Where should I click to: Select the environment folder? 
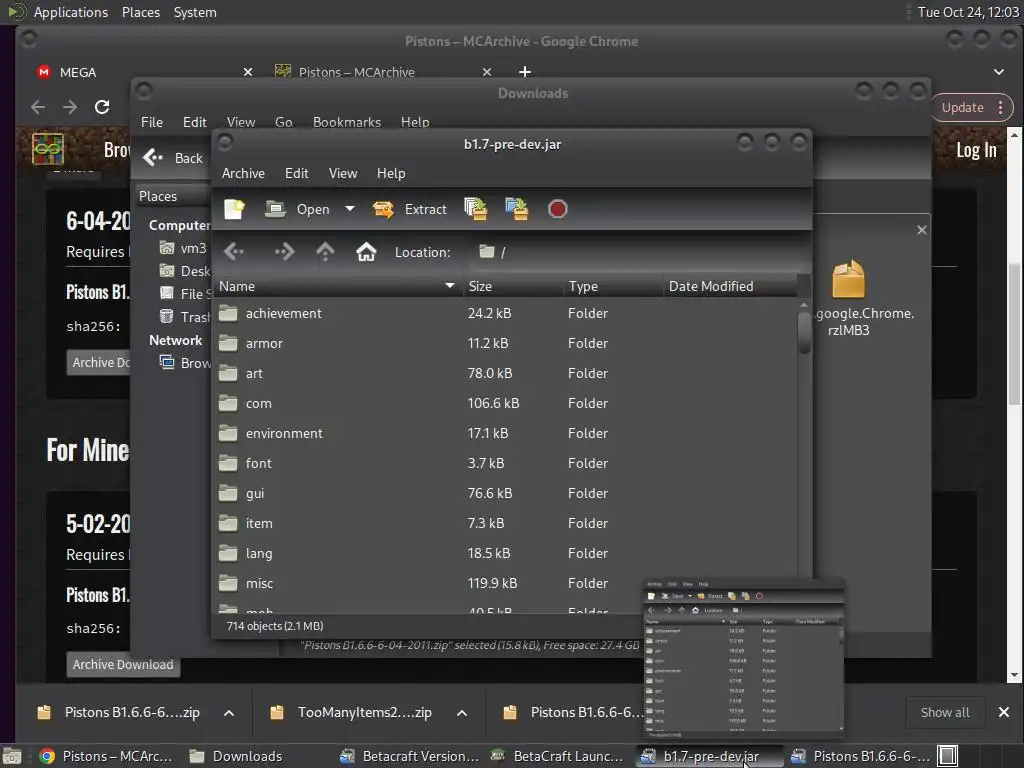click(505, 434)
